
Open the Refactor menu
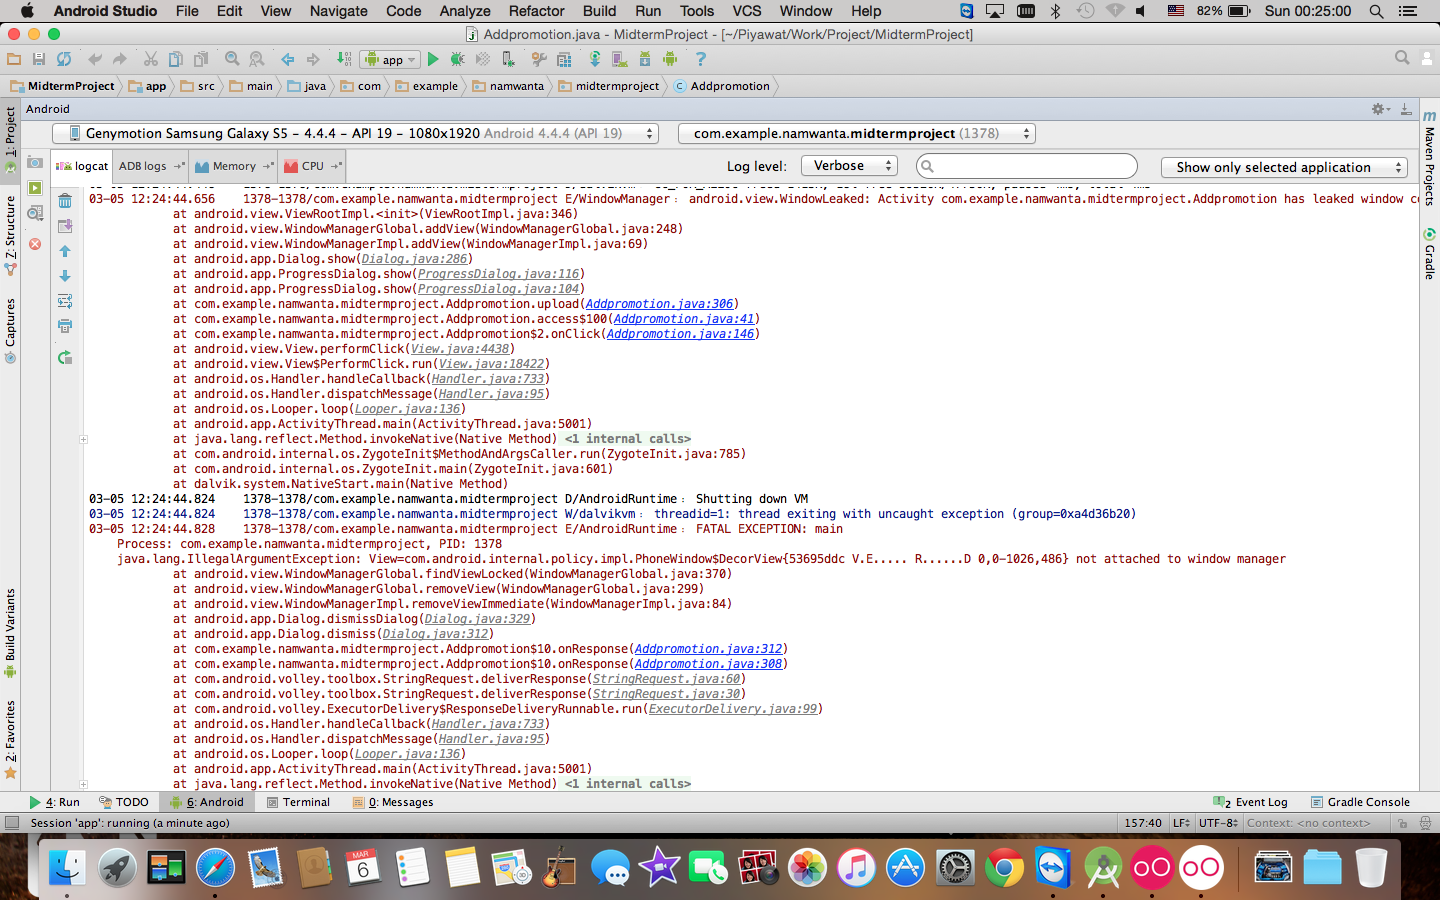(536, 11)
